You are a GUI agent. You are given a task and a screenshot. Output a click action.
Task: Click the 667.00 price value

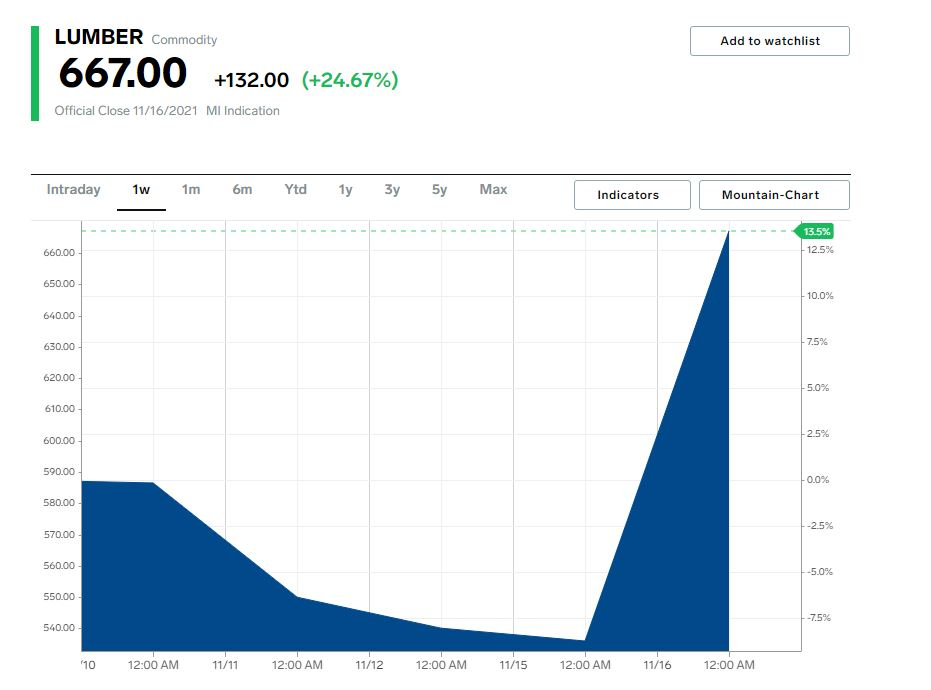click(122, 74)
